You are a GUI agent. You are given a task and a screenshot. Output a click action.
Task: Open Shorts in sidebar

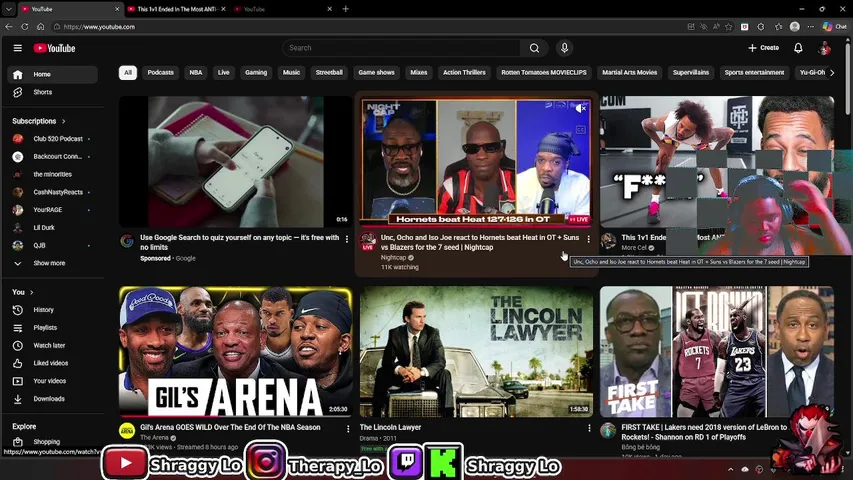pos(53,93)
